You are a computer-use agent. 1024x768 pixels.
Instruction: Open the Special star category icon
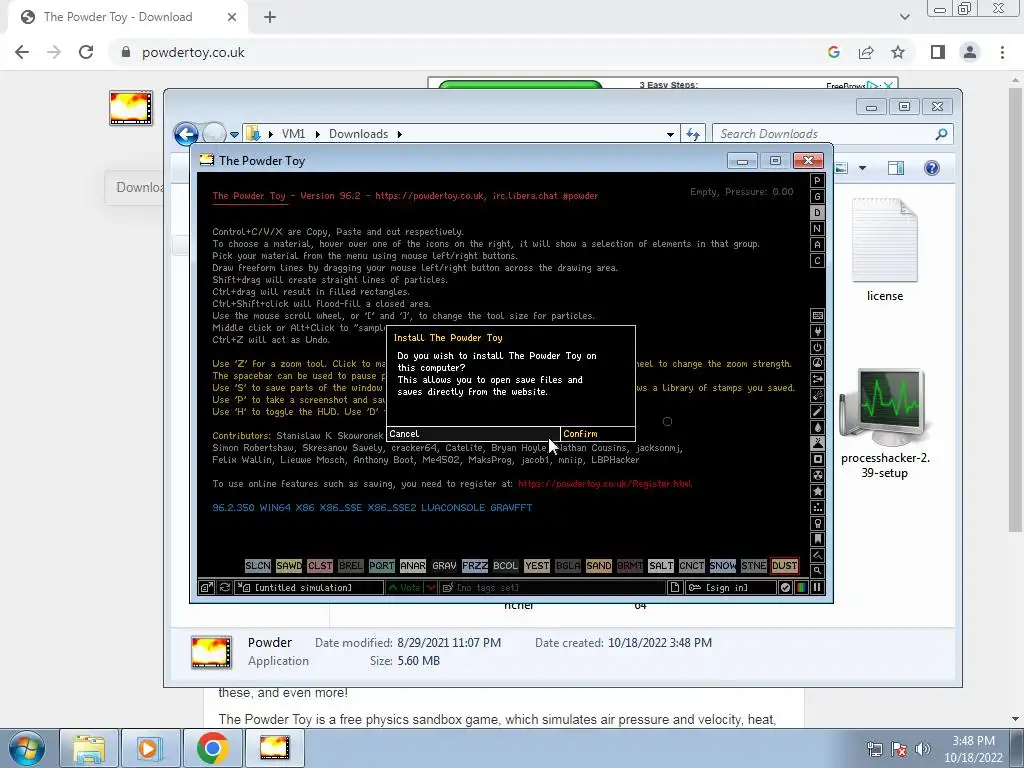click(817, 491)
